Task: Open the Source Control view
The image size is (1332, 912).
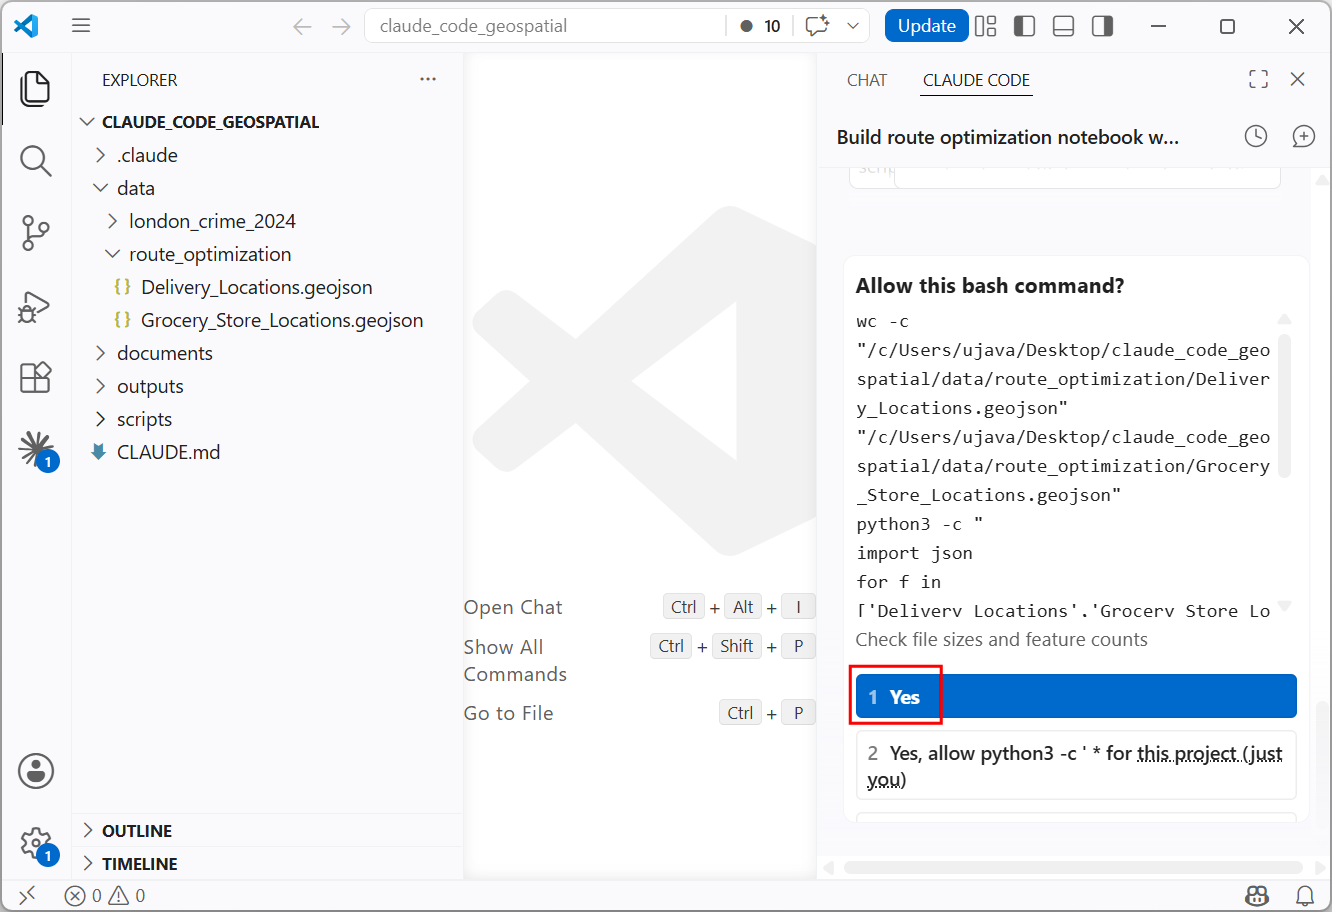Action: click(36, 233)
